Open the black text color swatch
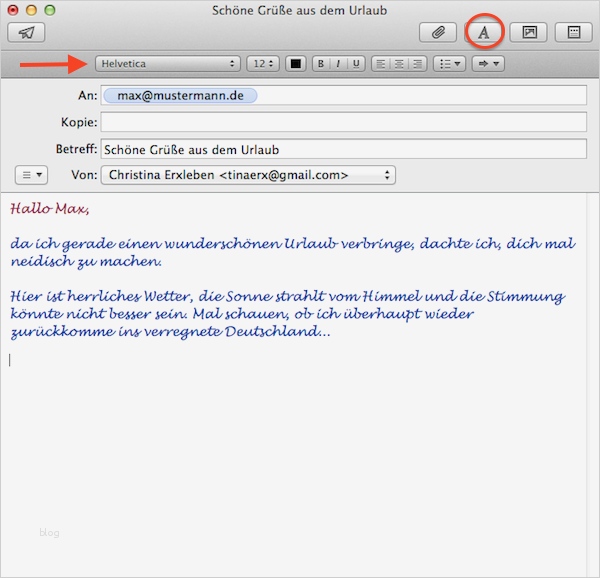The height and width of the screenshot is (578, 600). click(x=295, y=64)
